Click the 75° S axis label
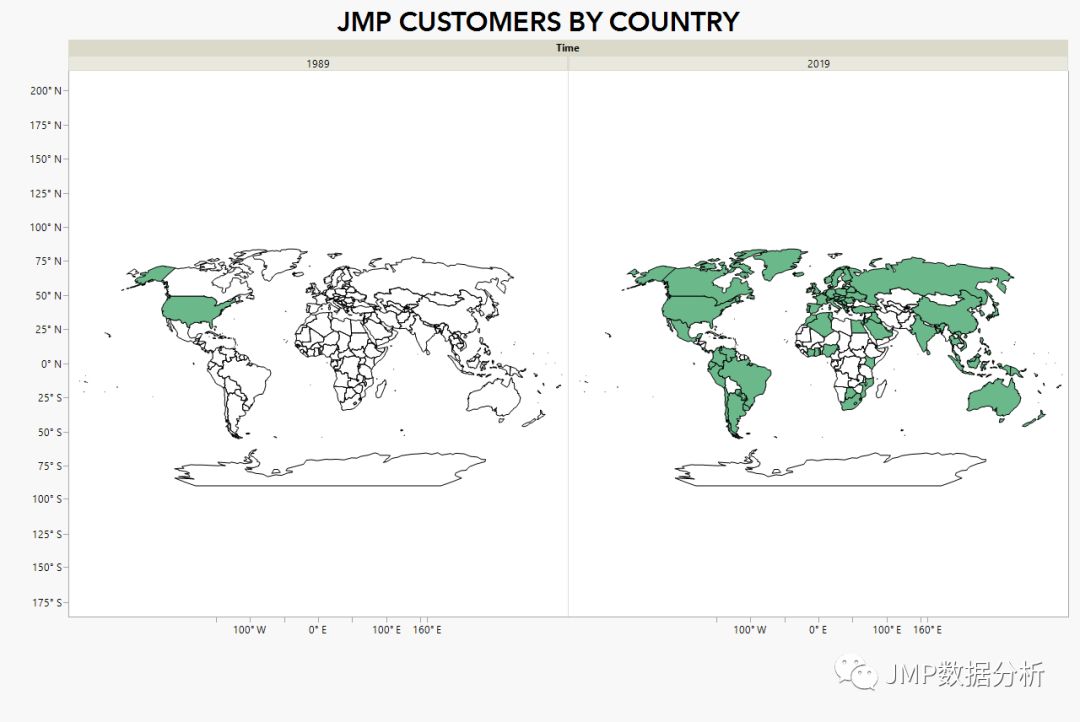 (x=49, y=466)
